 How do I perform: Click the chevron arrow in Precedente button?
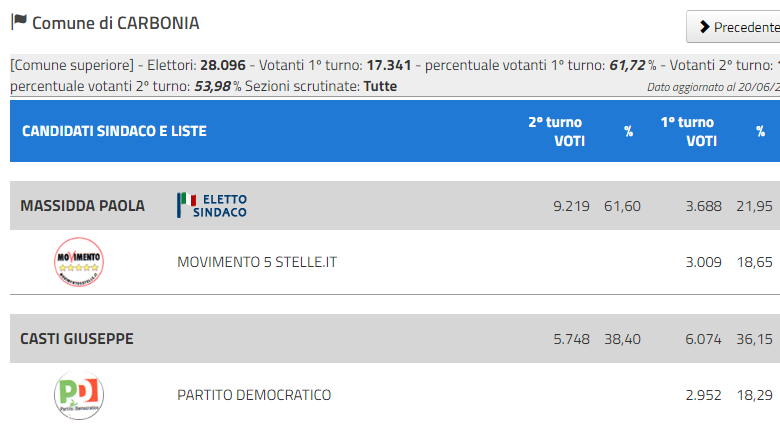pyautogui.click(x=704, y=27)
